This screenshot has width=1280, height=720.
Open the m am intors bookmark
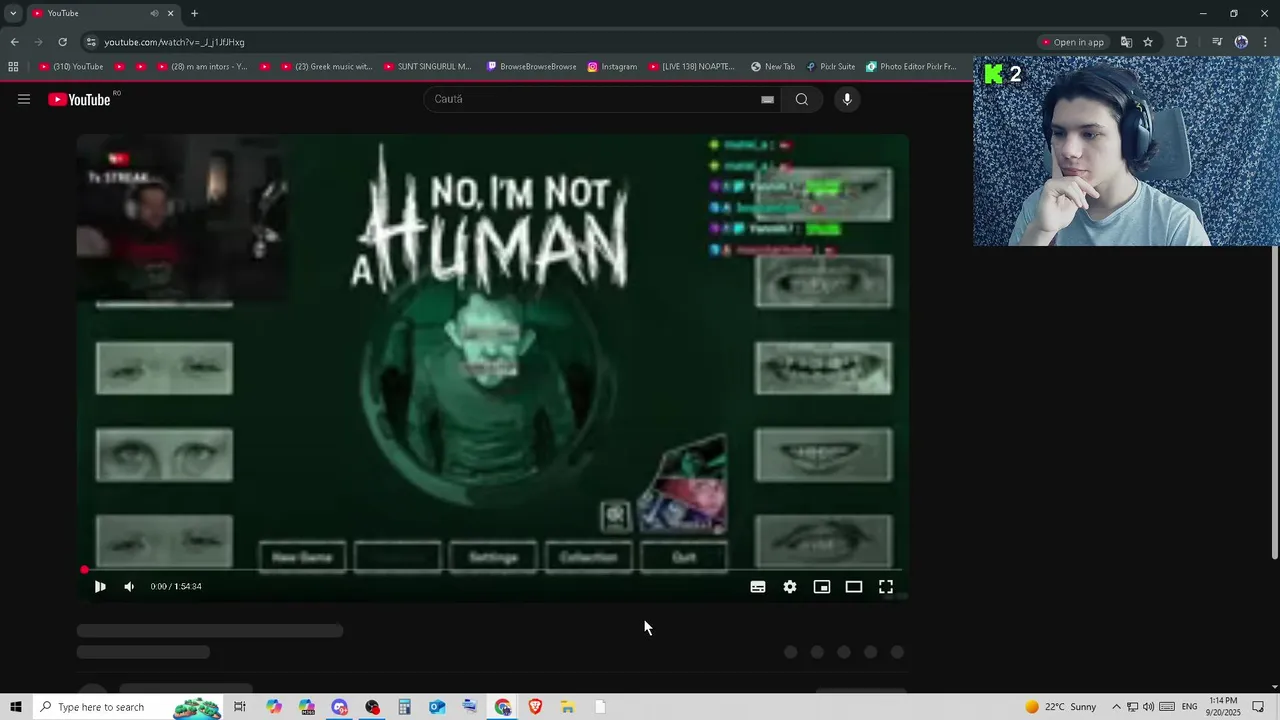[201, 67]
